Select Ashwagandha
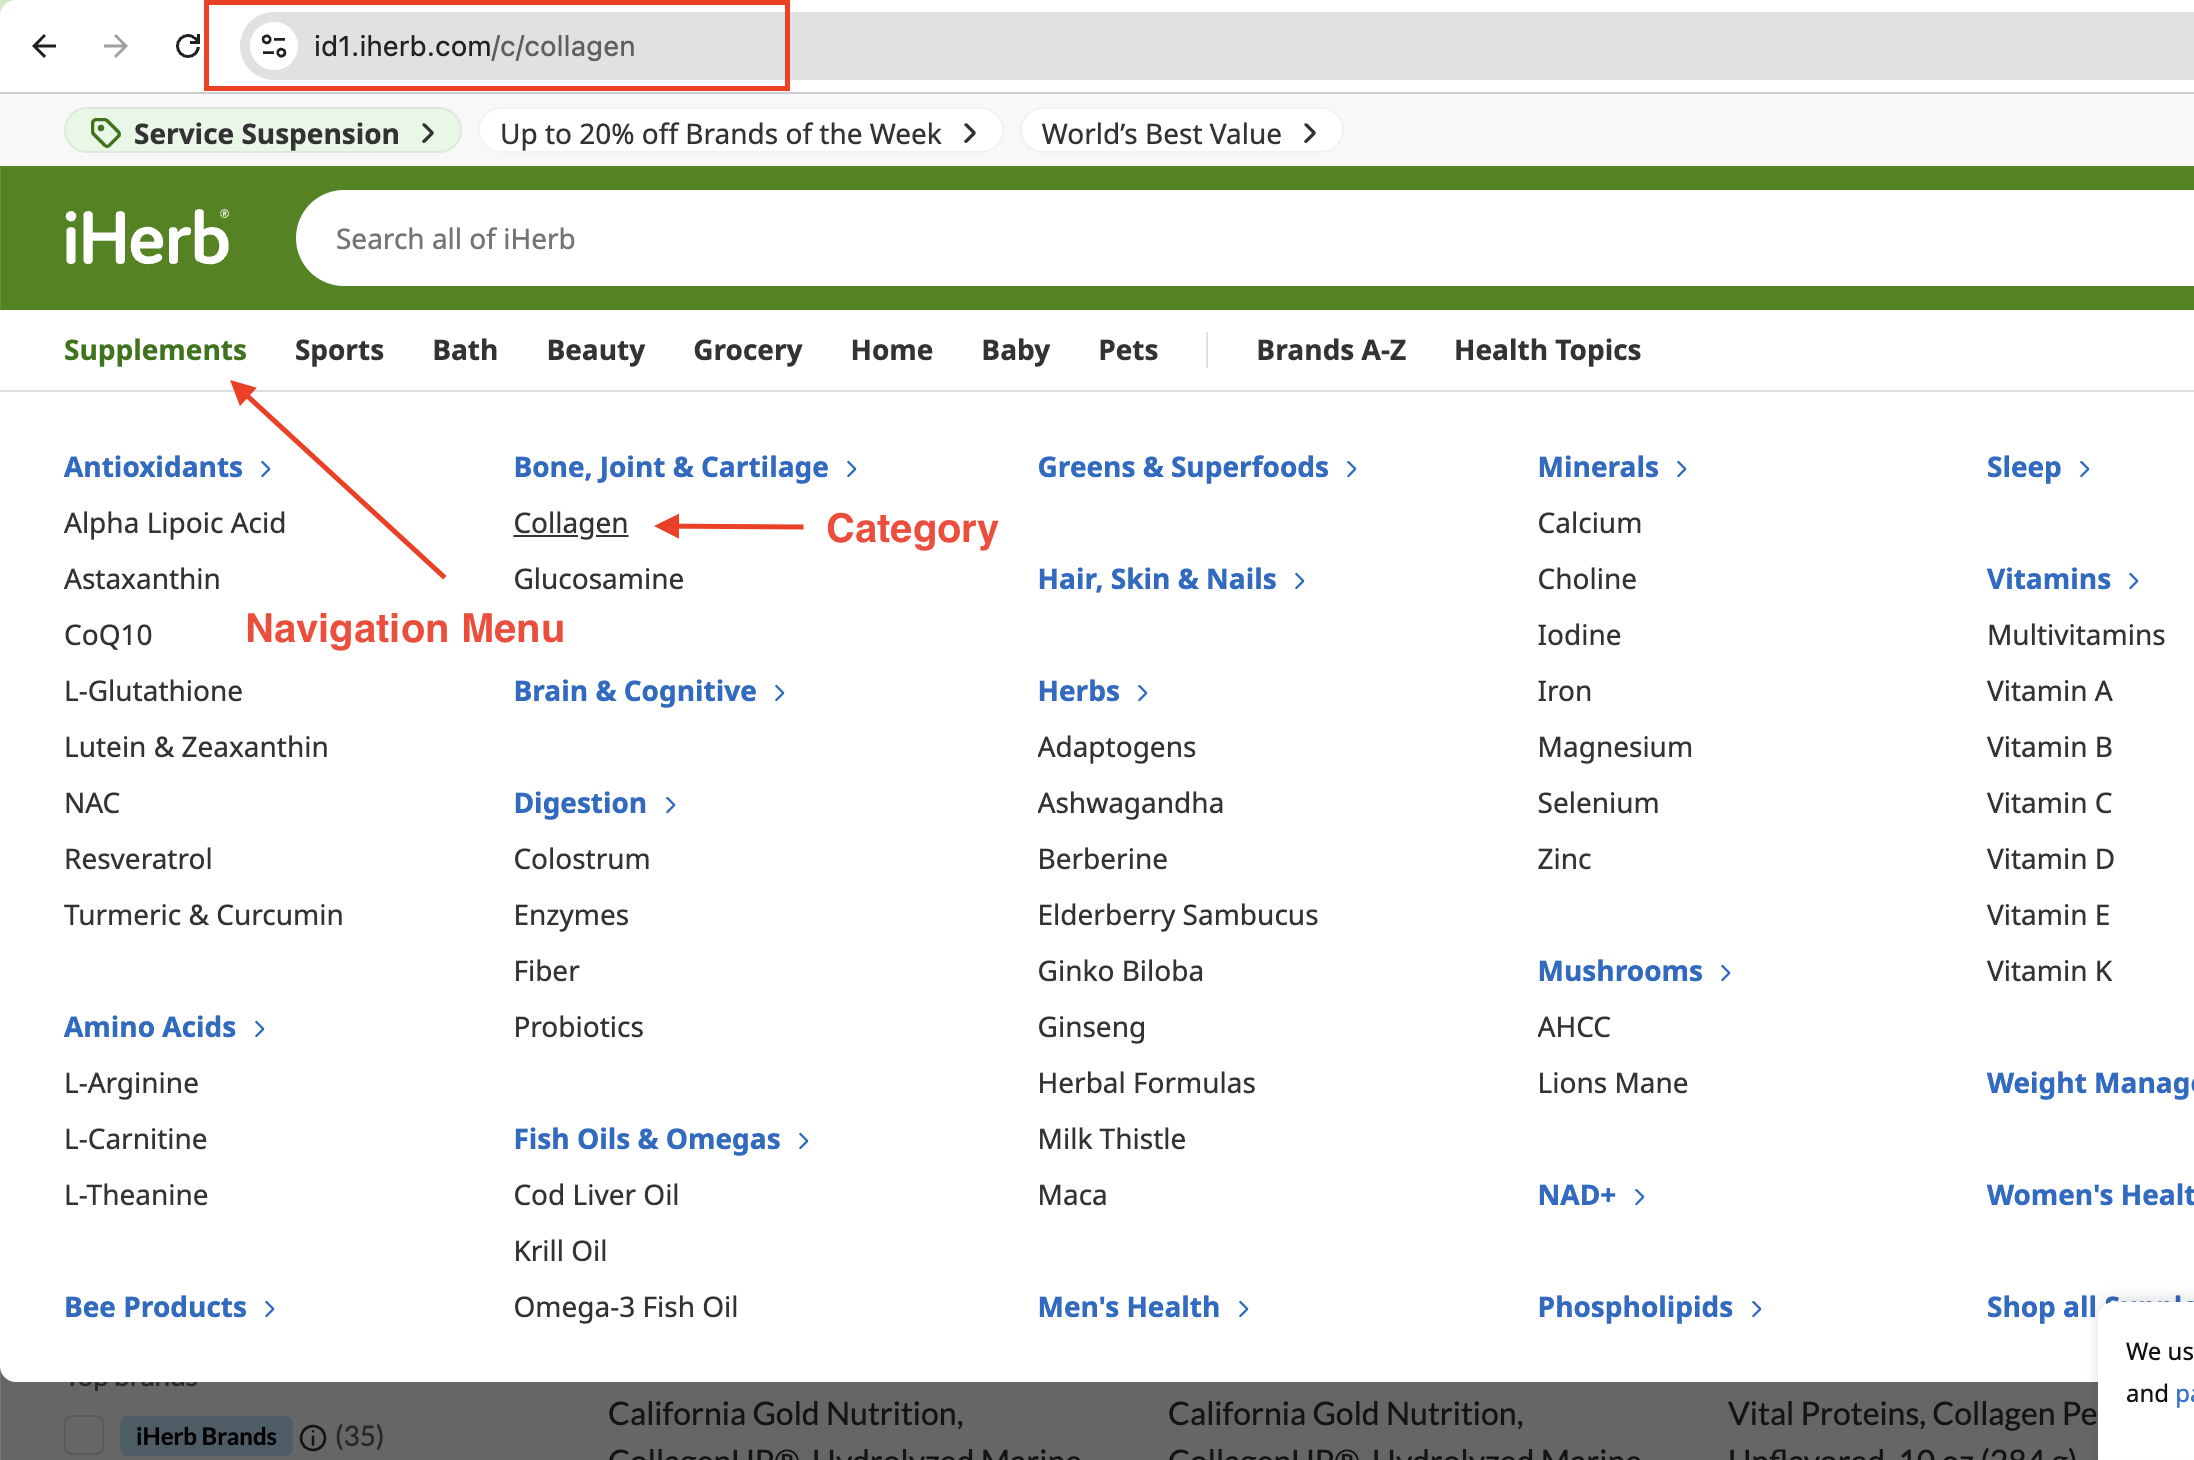 click(1131, 803)
